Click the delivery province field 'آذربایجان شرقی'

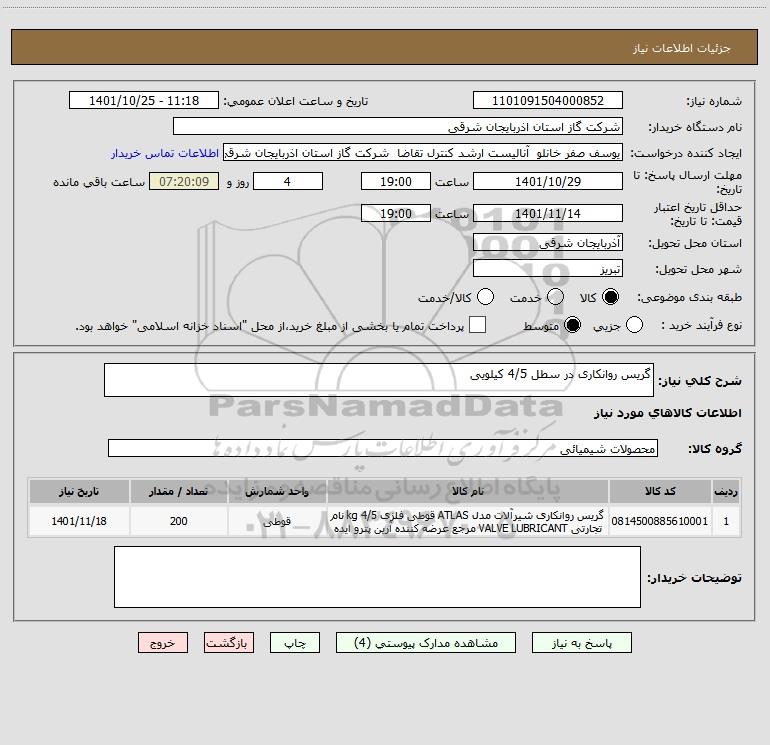click(548, 243)
